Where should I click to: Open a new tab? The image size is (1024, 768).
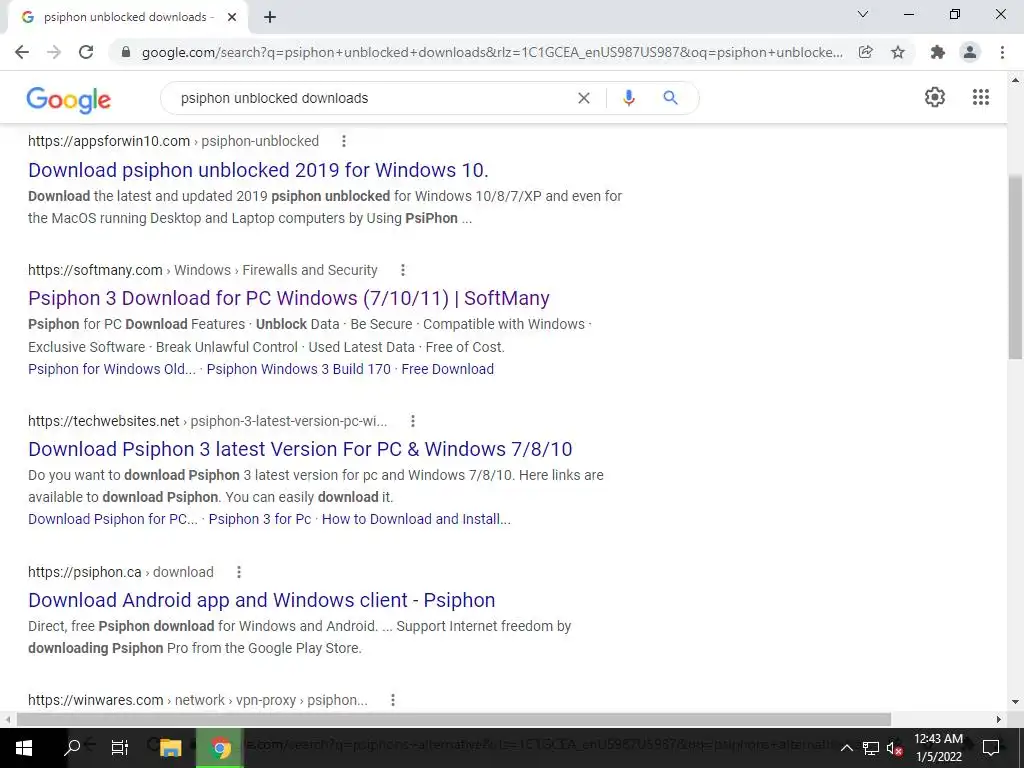tap(270, 18)
